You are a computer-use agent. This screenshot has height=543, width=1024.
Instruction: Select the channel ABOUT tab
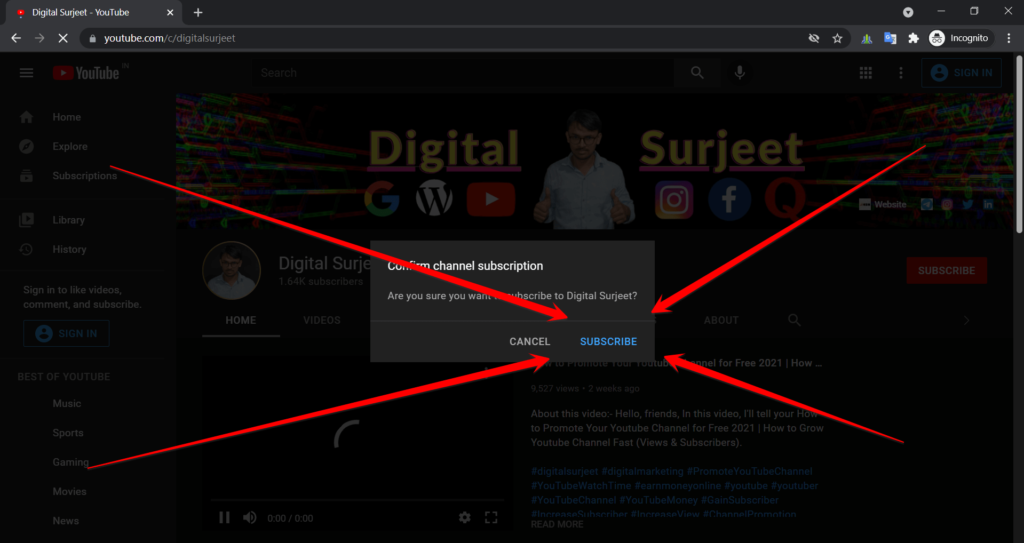(x=721, y=320)
